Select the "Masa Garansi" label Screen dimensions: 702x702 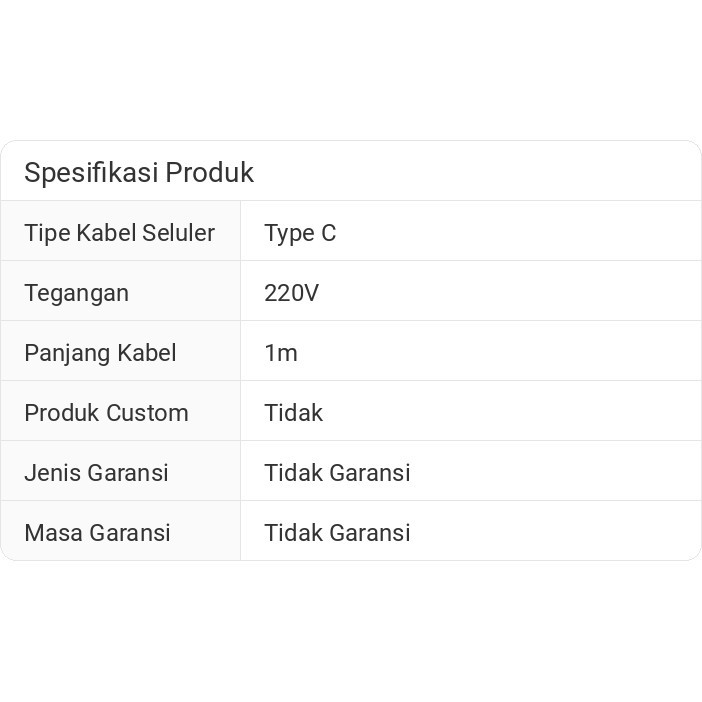click(97, 533)
